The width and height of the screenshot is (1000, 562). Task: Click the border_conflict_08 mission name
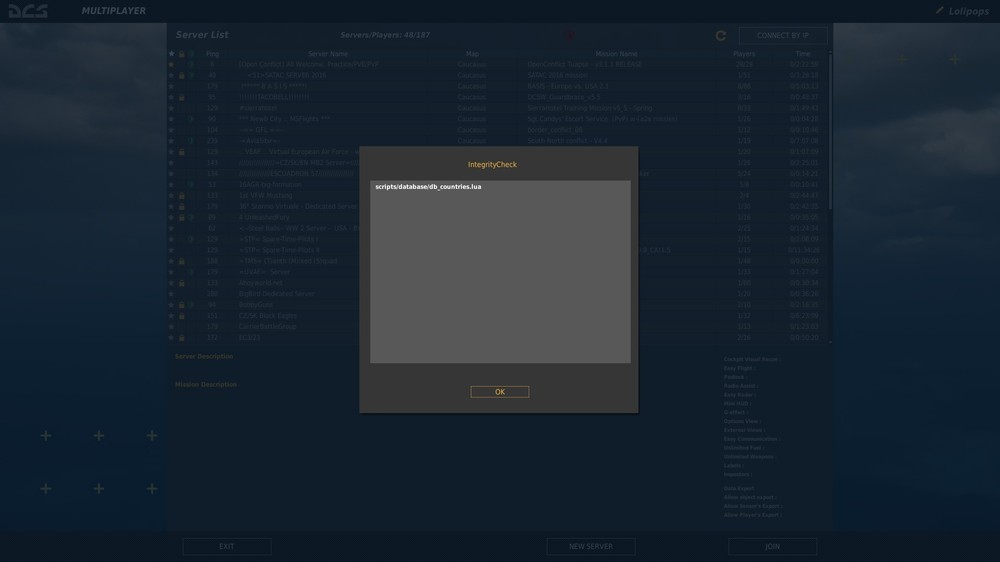click(554, 130)
